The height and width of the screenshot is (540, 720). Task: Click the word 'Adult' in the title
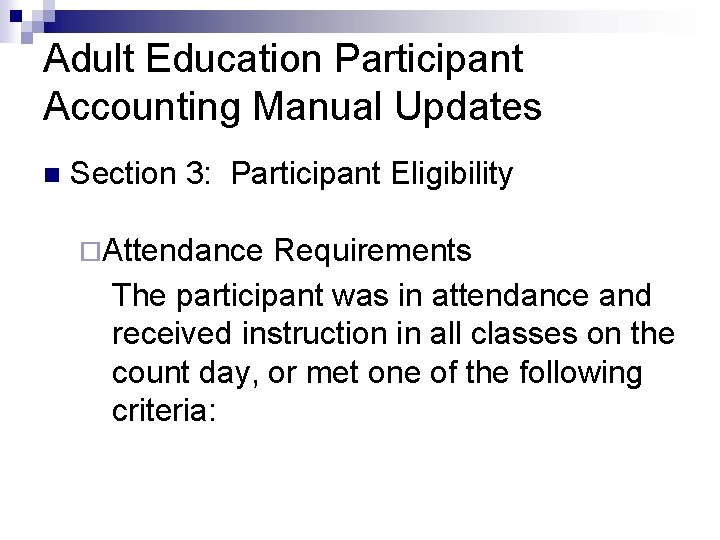(89, 58)
